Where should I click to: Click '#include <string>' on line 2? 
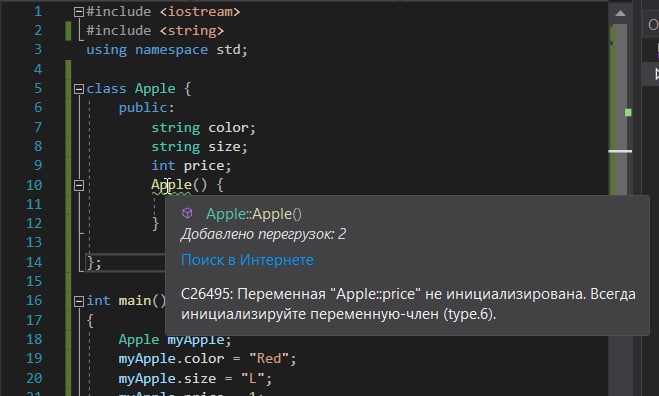tap(155, 31)
